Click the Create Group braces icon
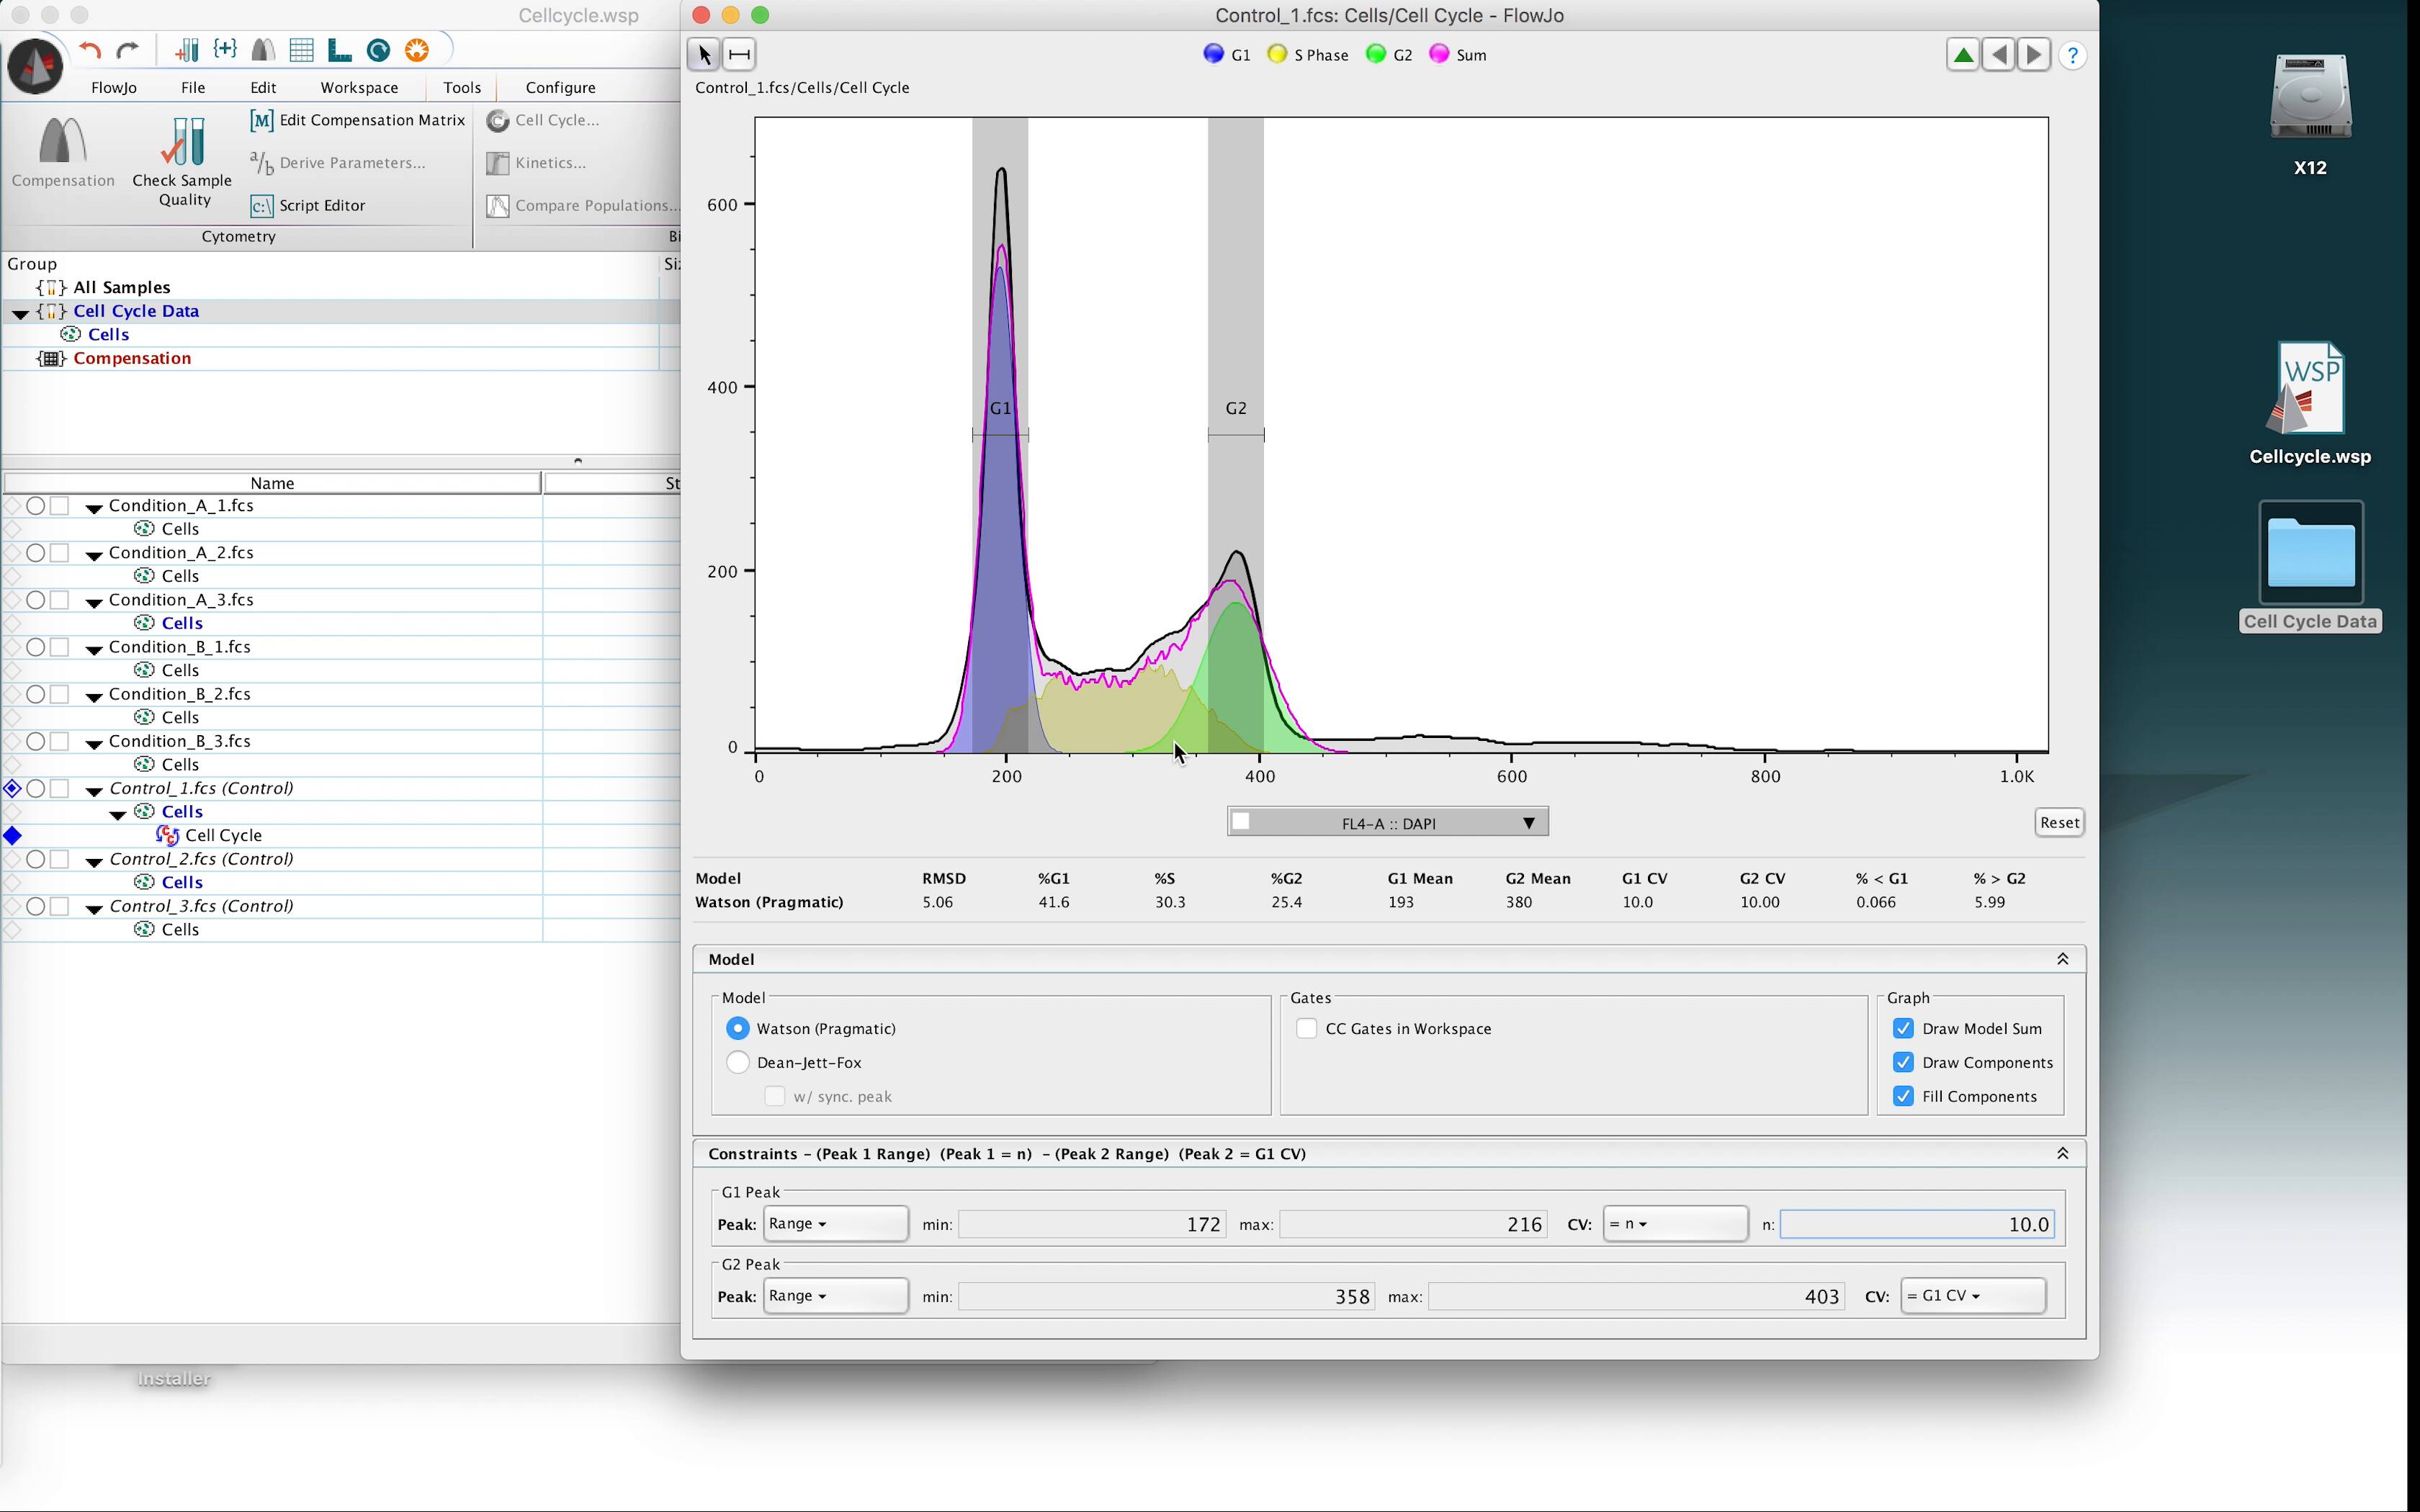This screenshot has width=2420, height=1512. pyautogui.click(x=225, y=50)
